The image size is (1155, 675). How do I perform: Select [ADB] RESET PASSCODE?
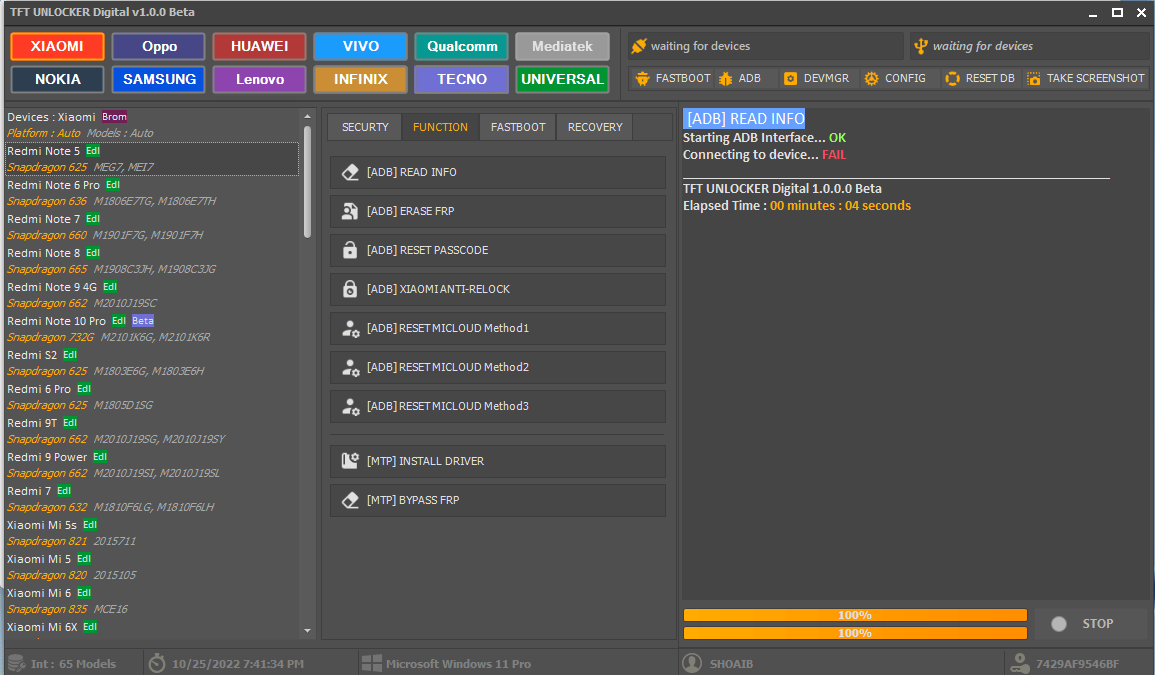(497, 250)
